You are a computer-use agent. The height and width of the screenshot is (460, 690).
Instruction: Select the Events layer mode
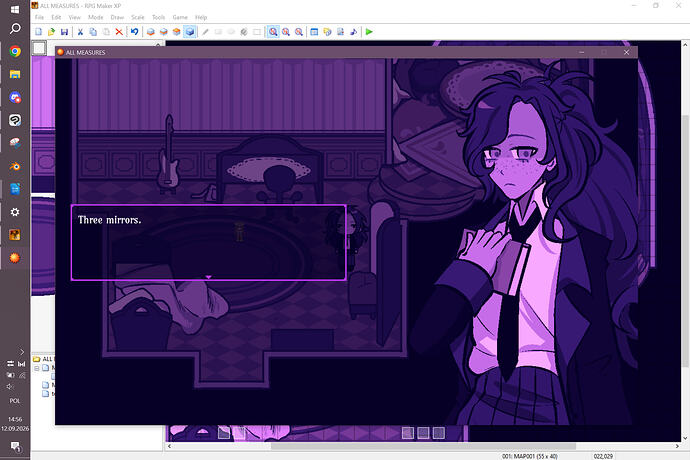(x=190, y=32)
